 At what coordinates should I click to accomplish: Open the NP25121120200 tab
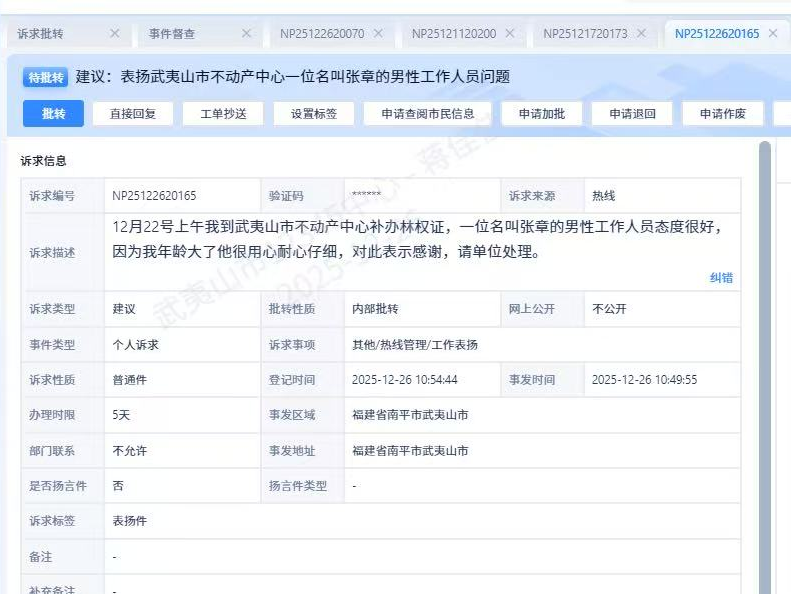[x=453, y=33]
